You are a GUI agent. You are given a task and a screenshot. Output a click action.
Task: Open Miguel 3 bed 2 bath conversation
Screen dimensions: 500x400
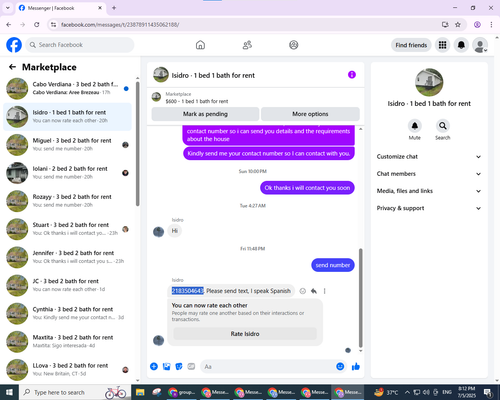coord(67,145)
